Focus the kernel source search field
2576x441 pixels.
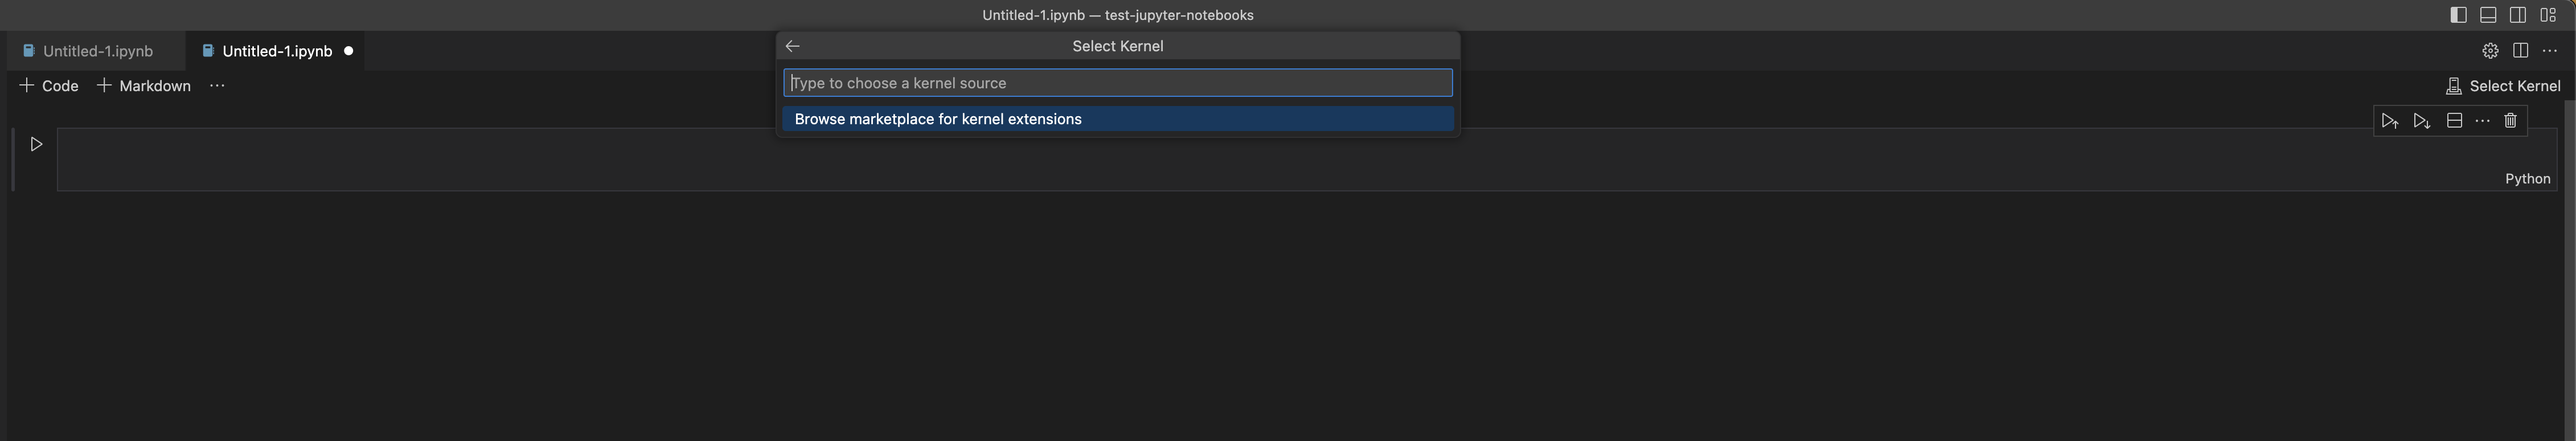[x=1117, y=83]
